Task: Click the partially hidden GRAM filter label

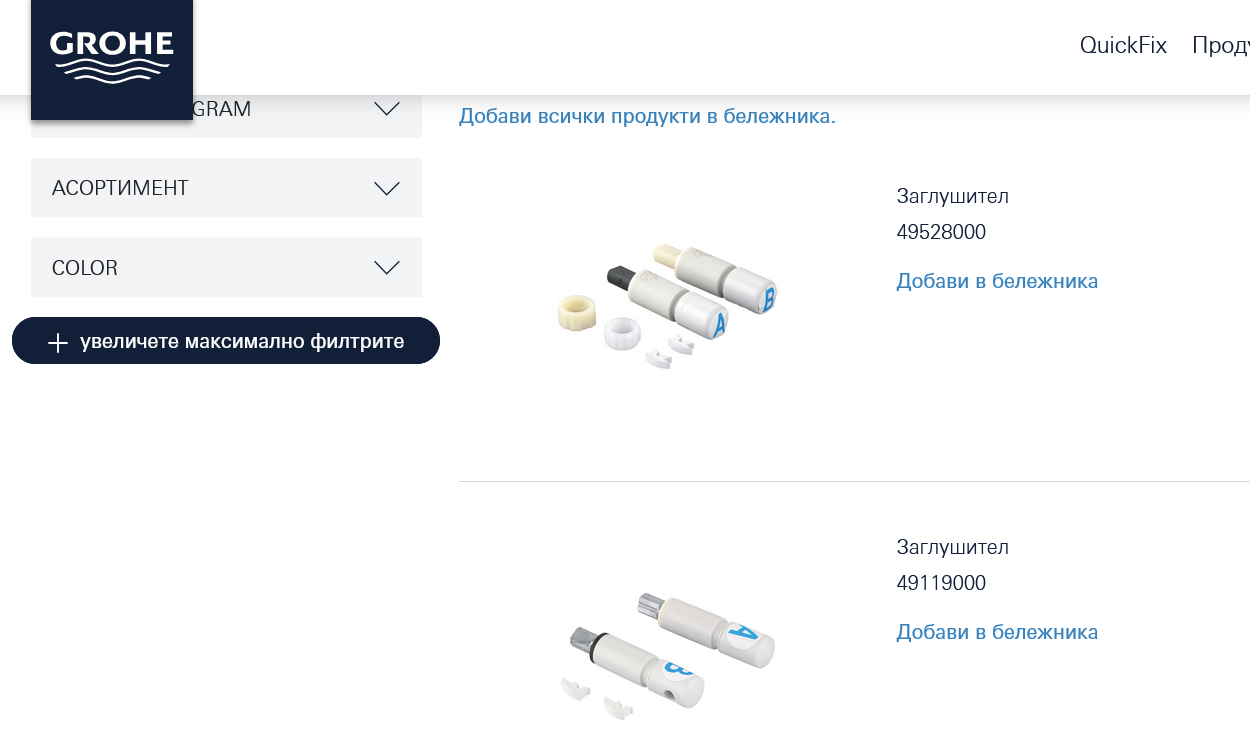Action: coord(222,109)
